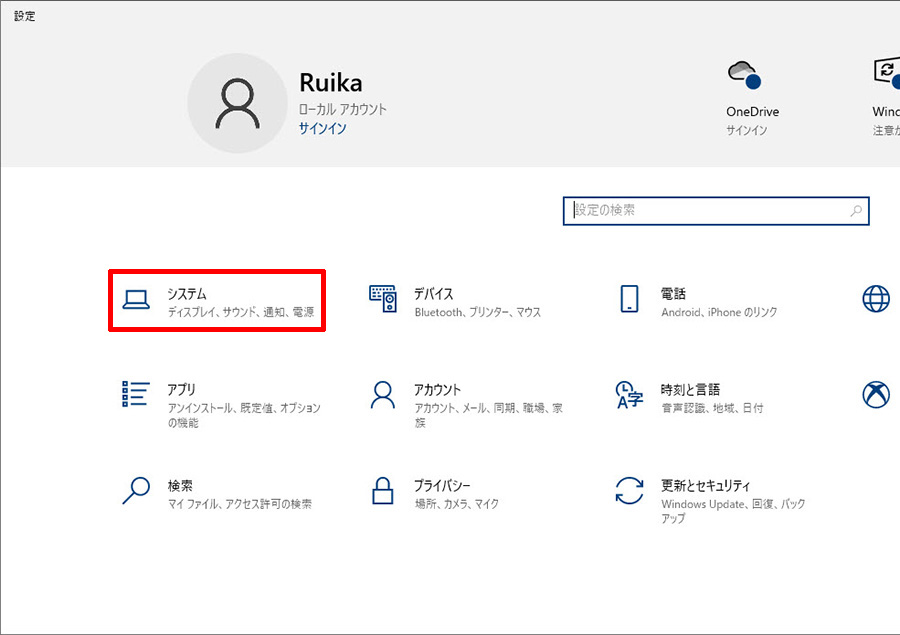Screen dimensions: 900x635
Task: Open デバイス keyboard and speaker icon
Action: pyautogui.click(x=383, y=299)
